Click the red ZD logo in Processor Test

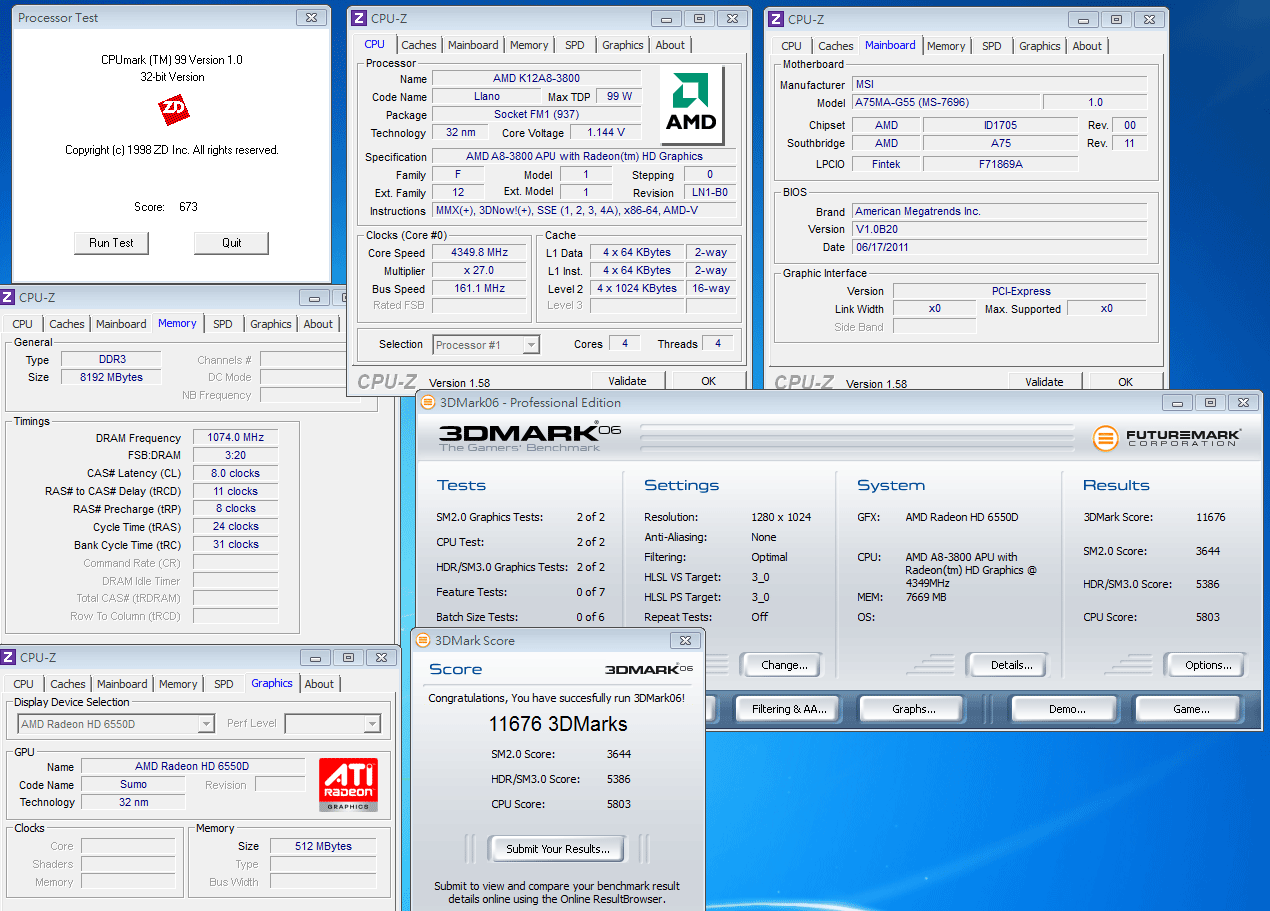click(x=174, y=110)
